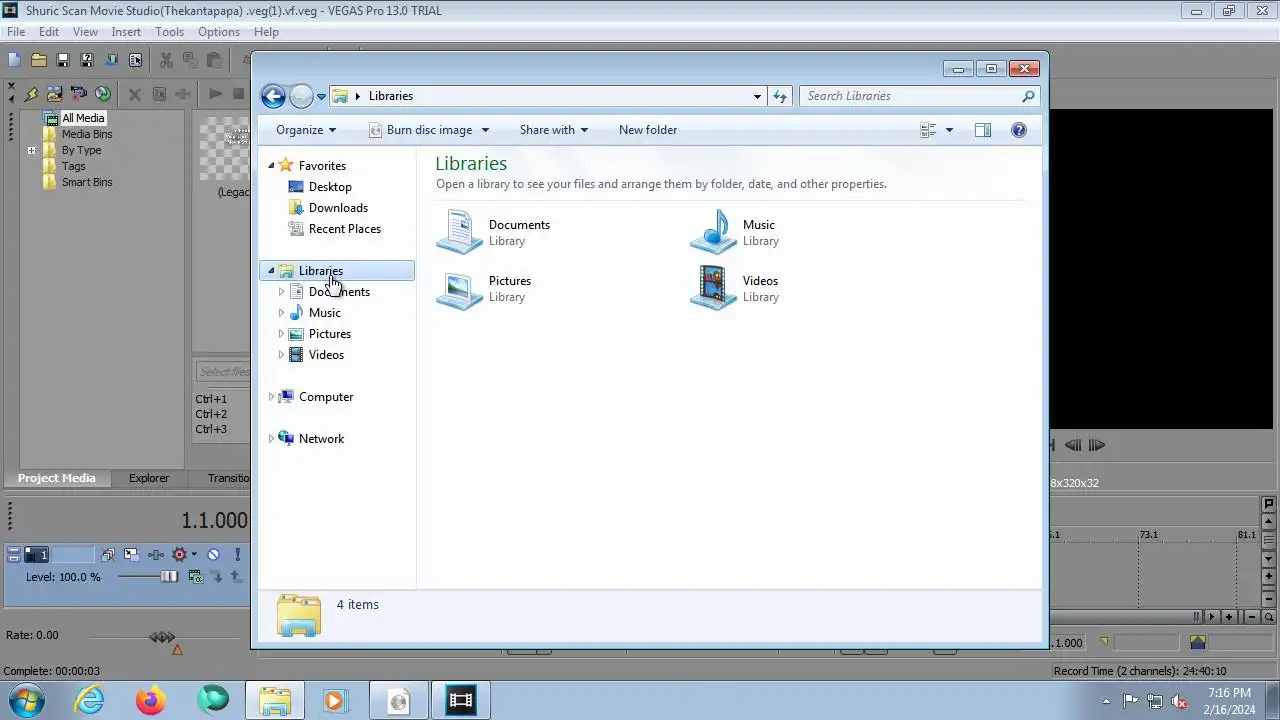Image resolution: width=1280 pixels, height=720 pixels.
Task: Open the Videos library icon in main pane
Action: pos(713,288)
